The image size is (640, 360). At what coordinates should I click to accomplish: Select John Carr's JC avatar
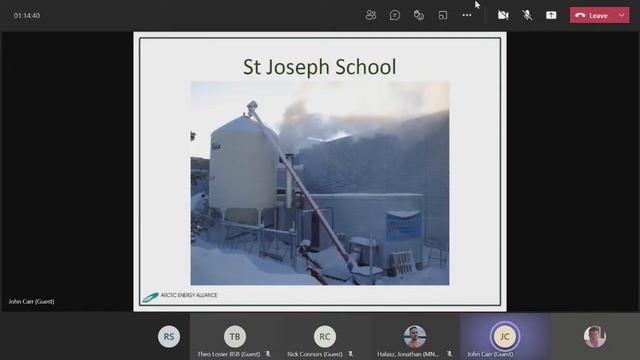coord(505,337)
